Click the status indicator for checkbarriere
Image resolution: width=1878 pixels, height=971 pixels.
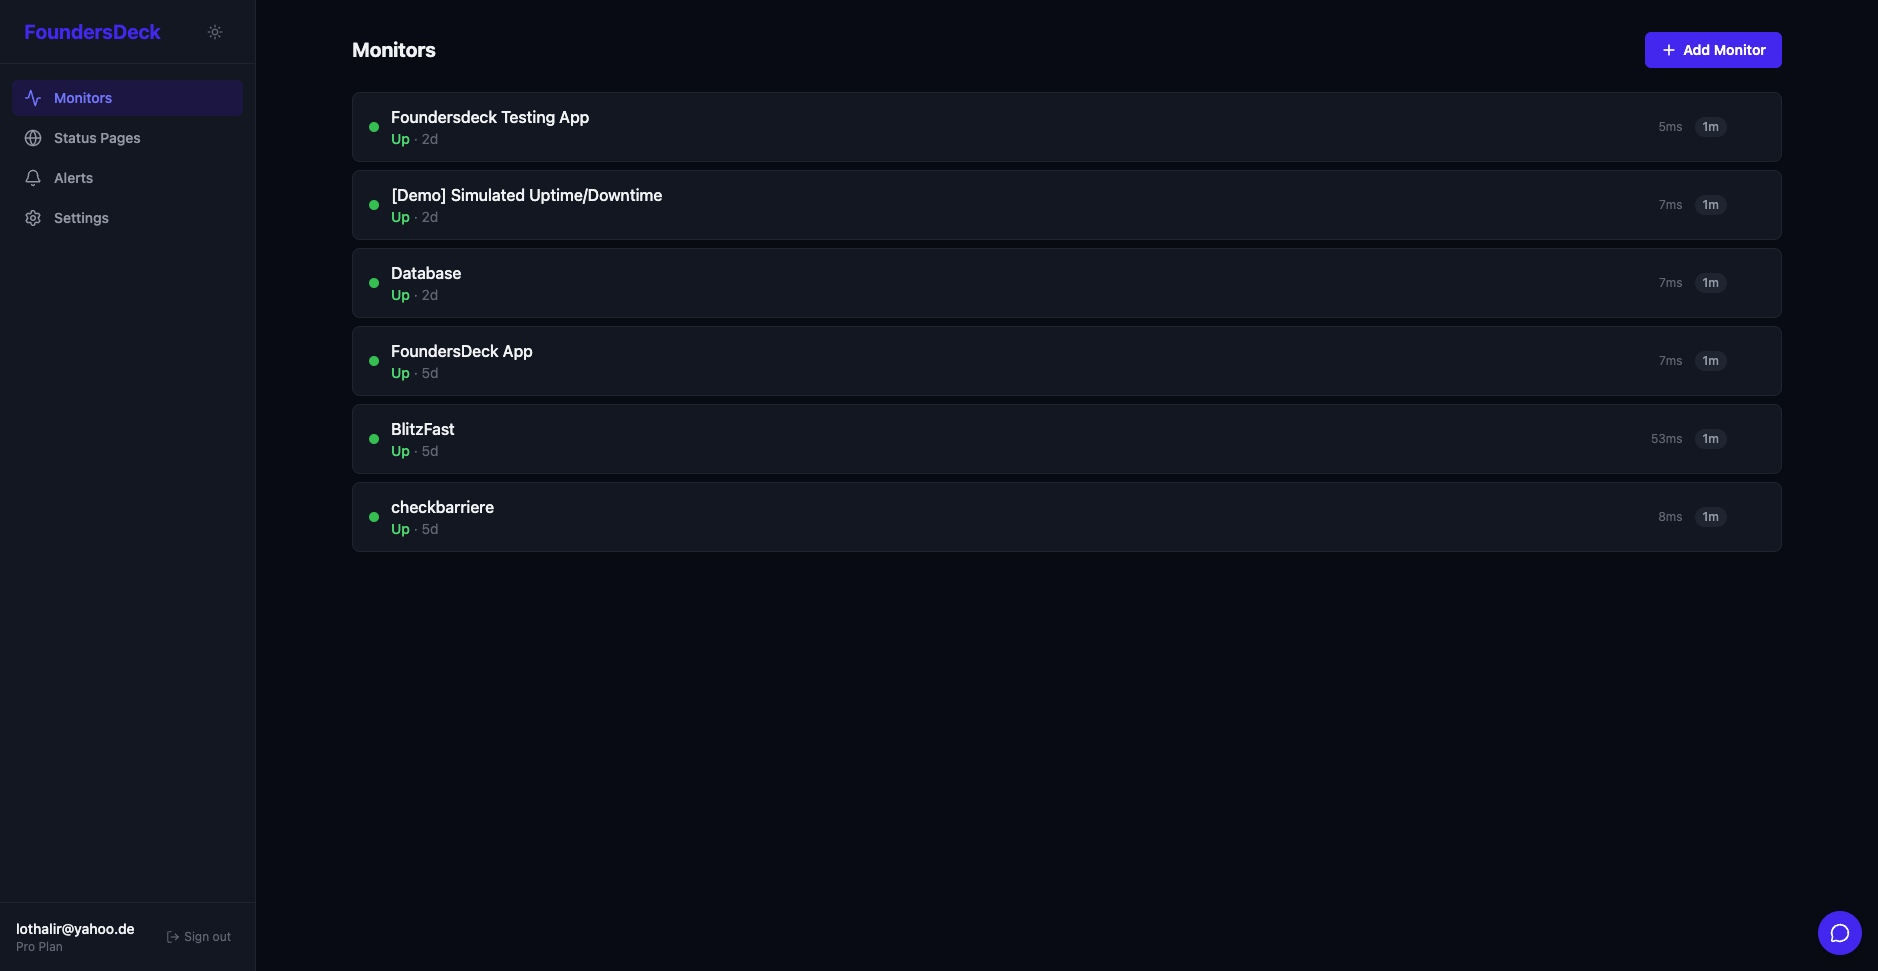374,517
